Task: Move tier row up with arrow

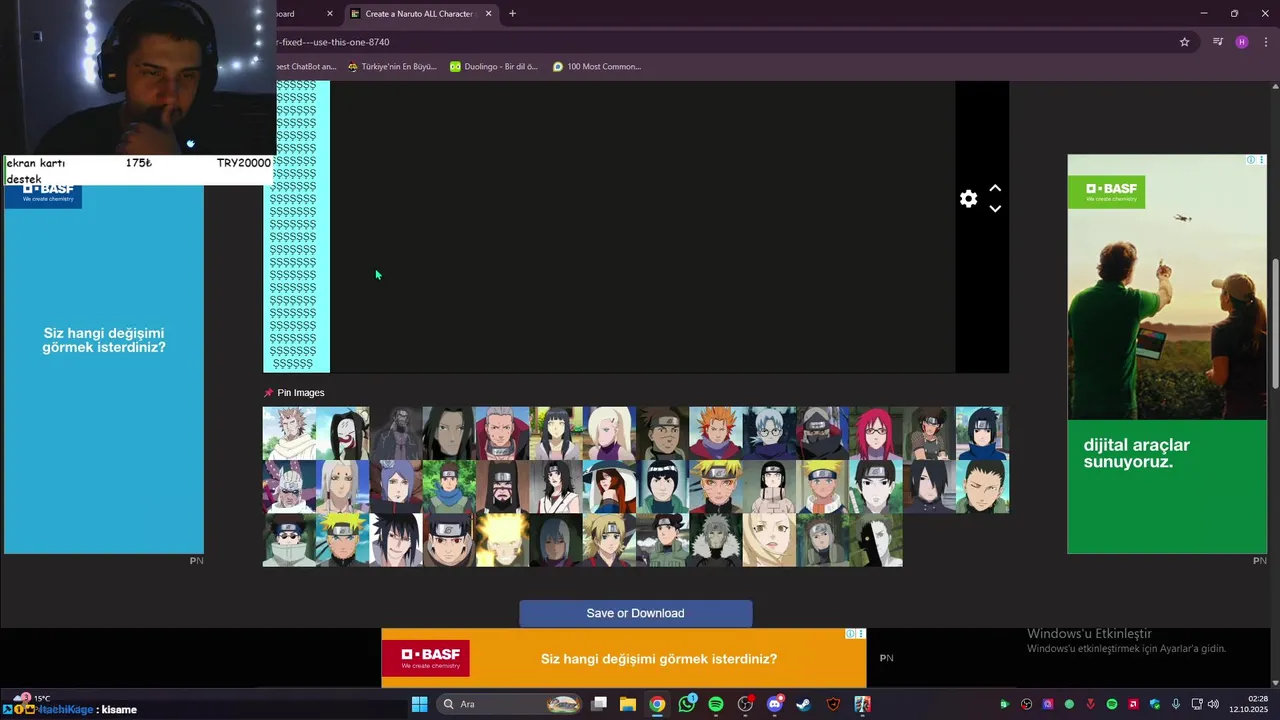Action: (x=995, y=188)
